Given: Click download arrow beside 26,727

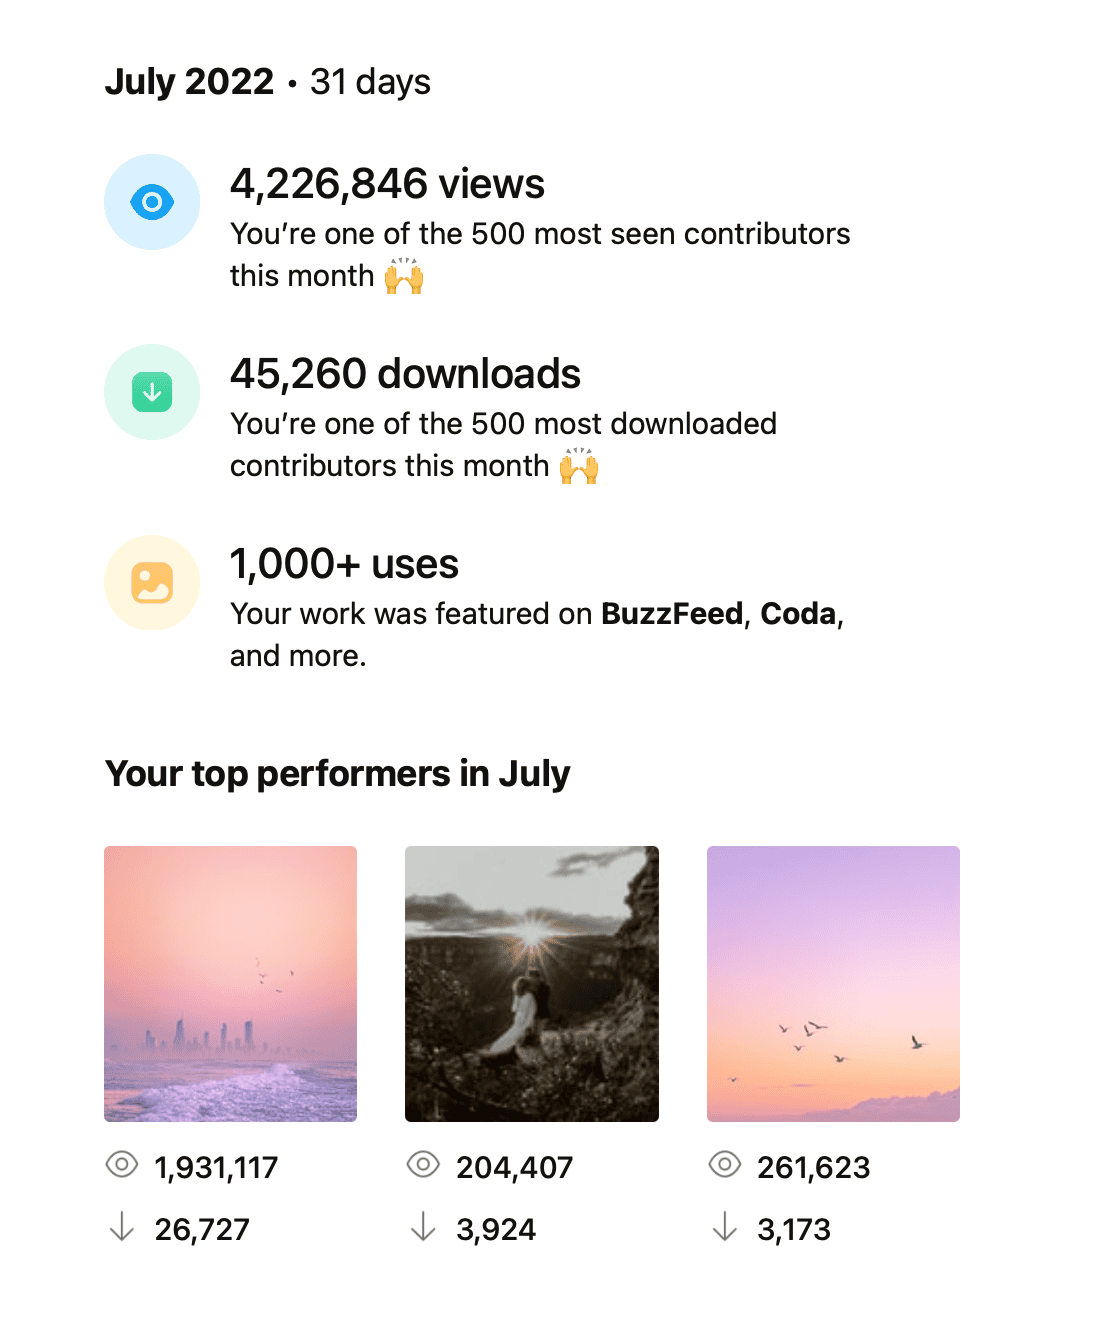Looking at the screenshot, I should [x=122, y=1227].
